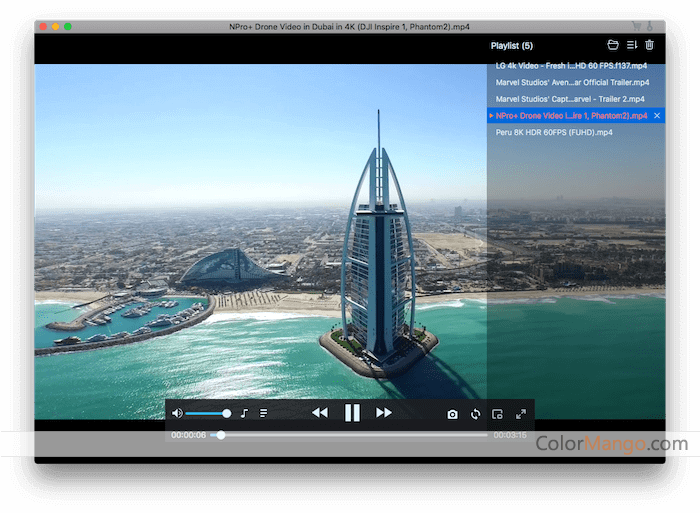Image resolution: width=700 pixels, height=513 pixels.
Task: Click the register key icon in the title bar
Action: 650,26
